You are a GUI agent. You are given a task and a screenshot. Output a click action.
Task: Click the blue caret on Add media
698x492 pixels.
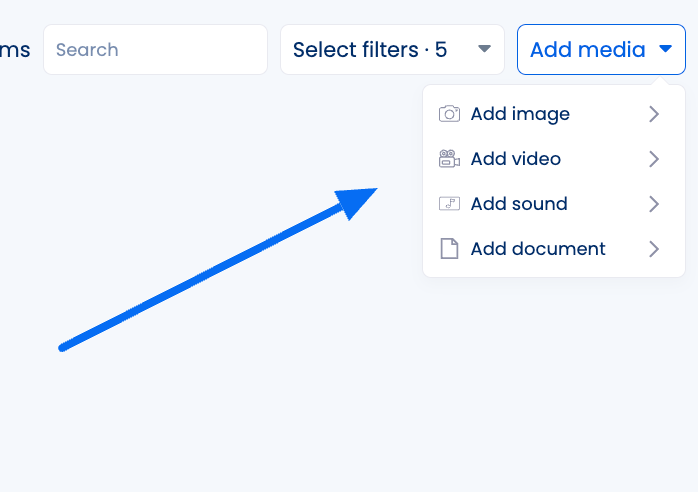(666, 49)
